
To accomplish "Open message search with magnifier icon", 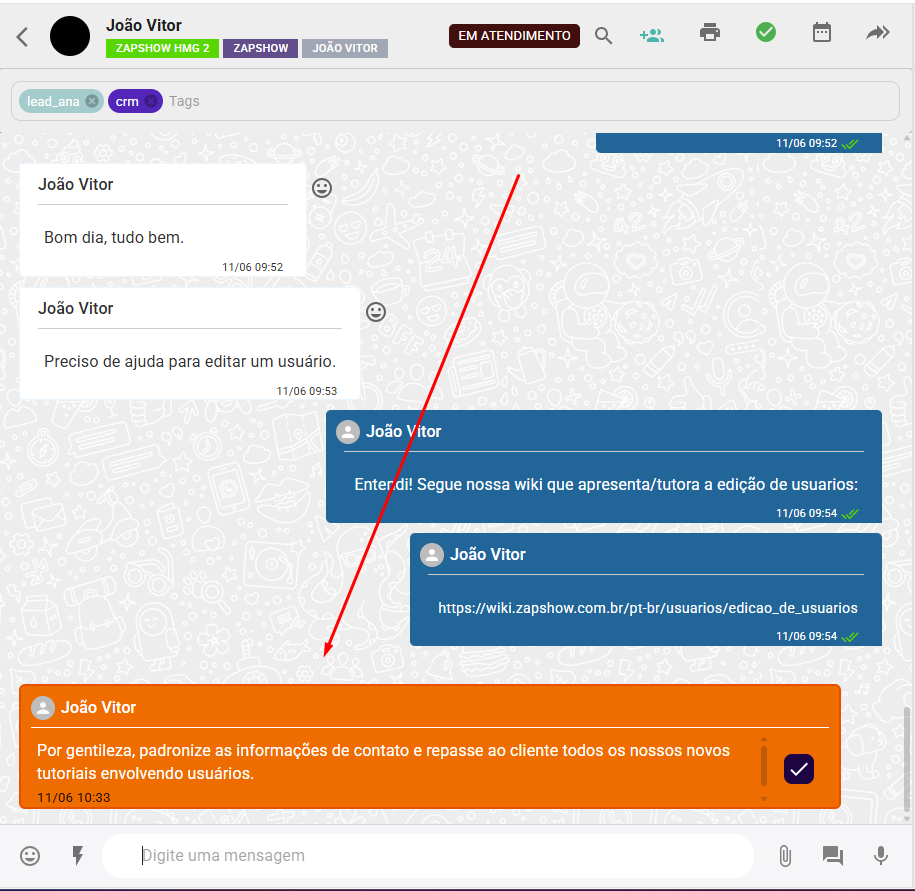I will point(603,36).
